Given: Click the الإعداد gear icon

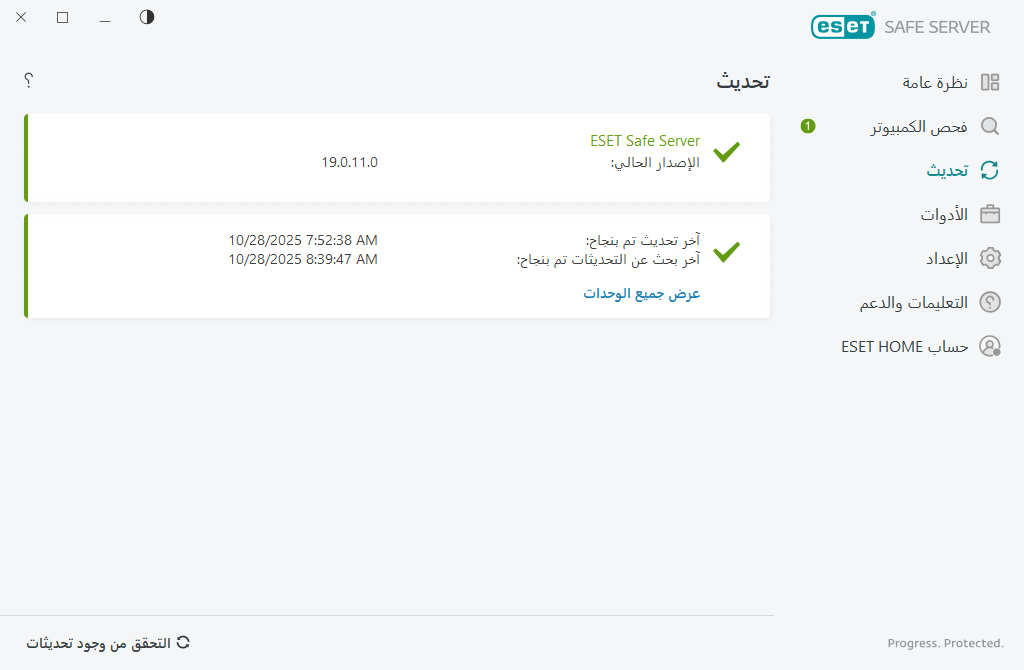Looking at the screenshot, I should click(990, 258).
